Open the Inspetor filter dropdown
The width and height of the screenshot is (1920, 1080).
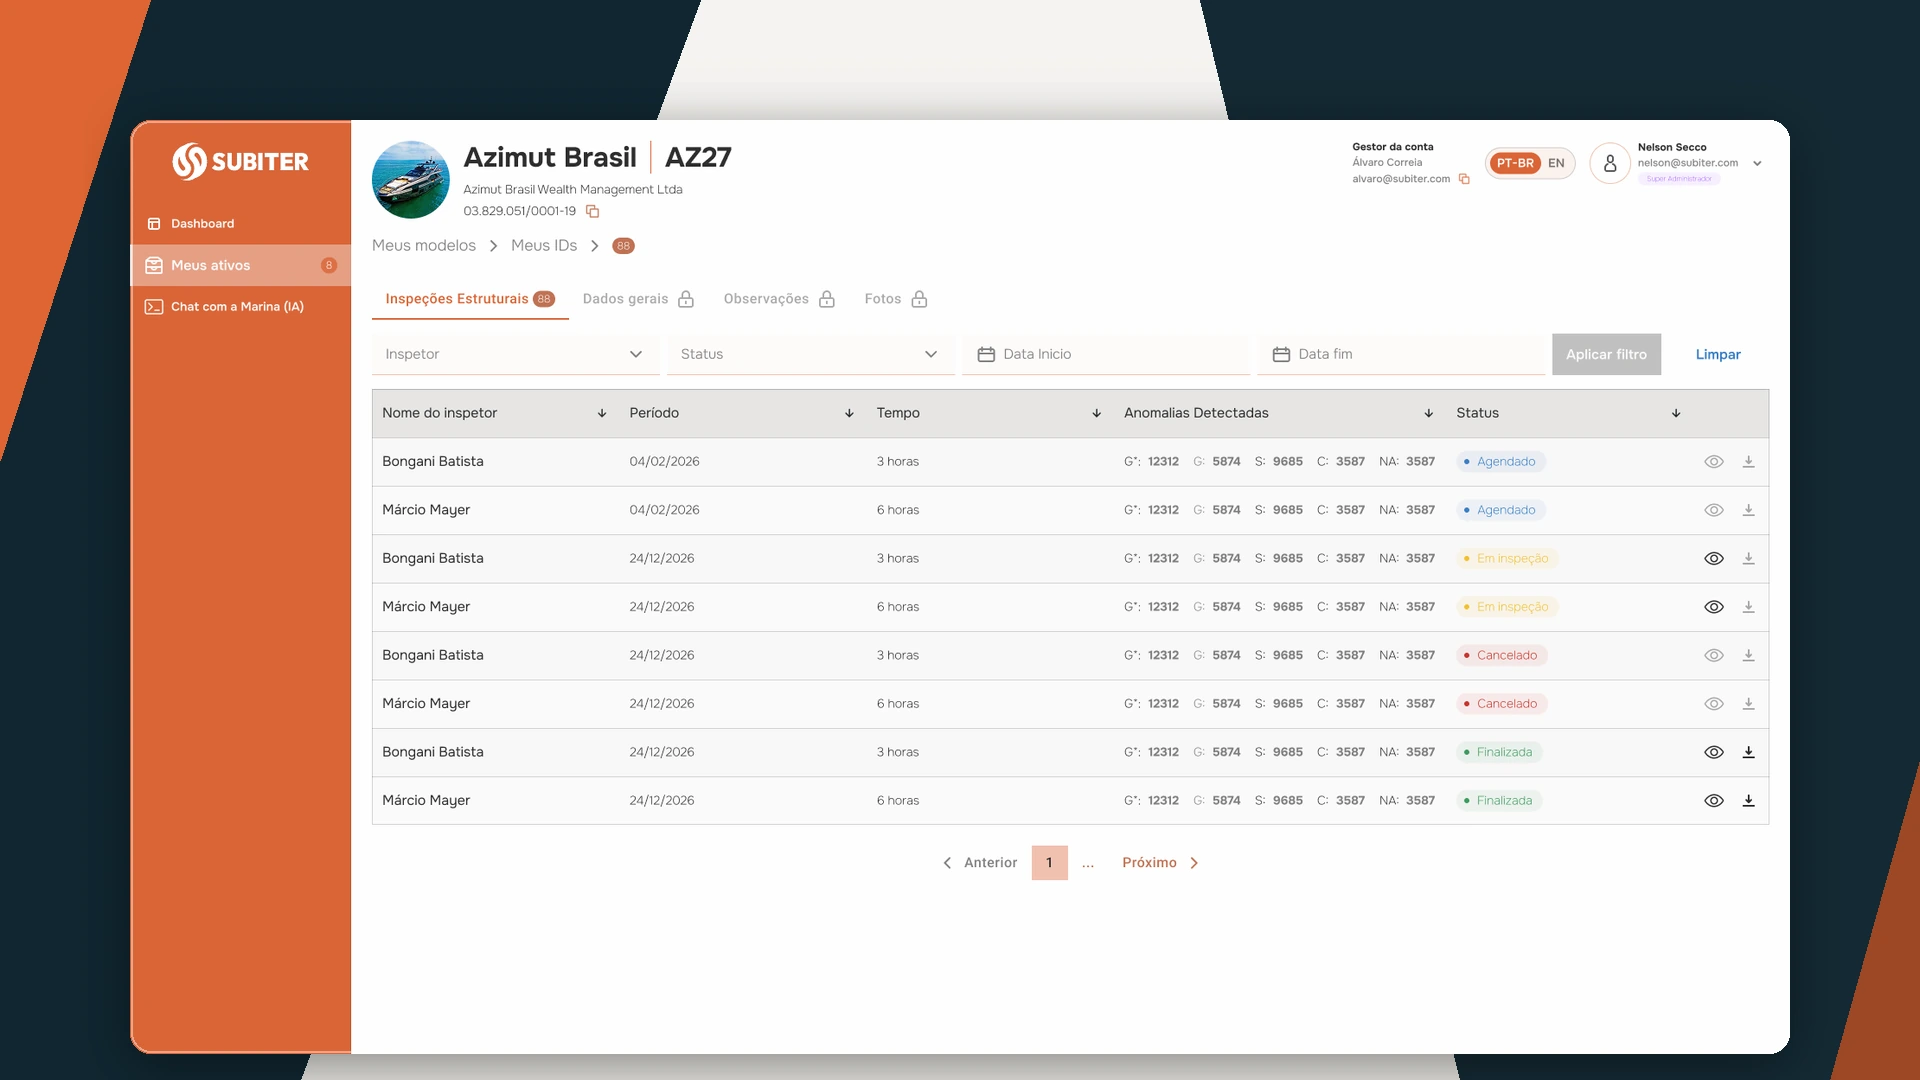pos(515,354)
